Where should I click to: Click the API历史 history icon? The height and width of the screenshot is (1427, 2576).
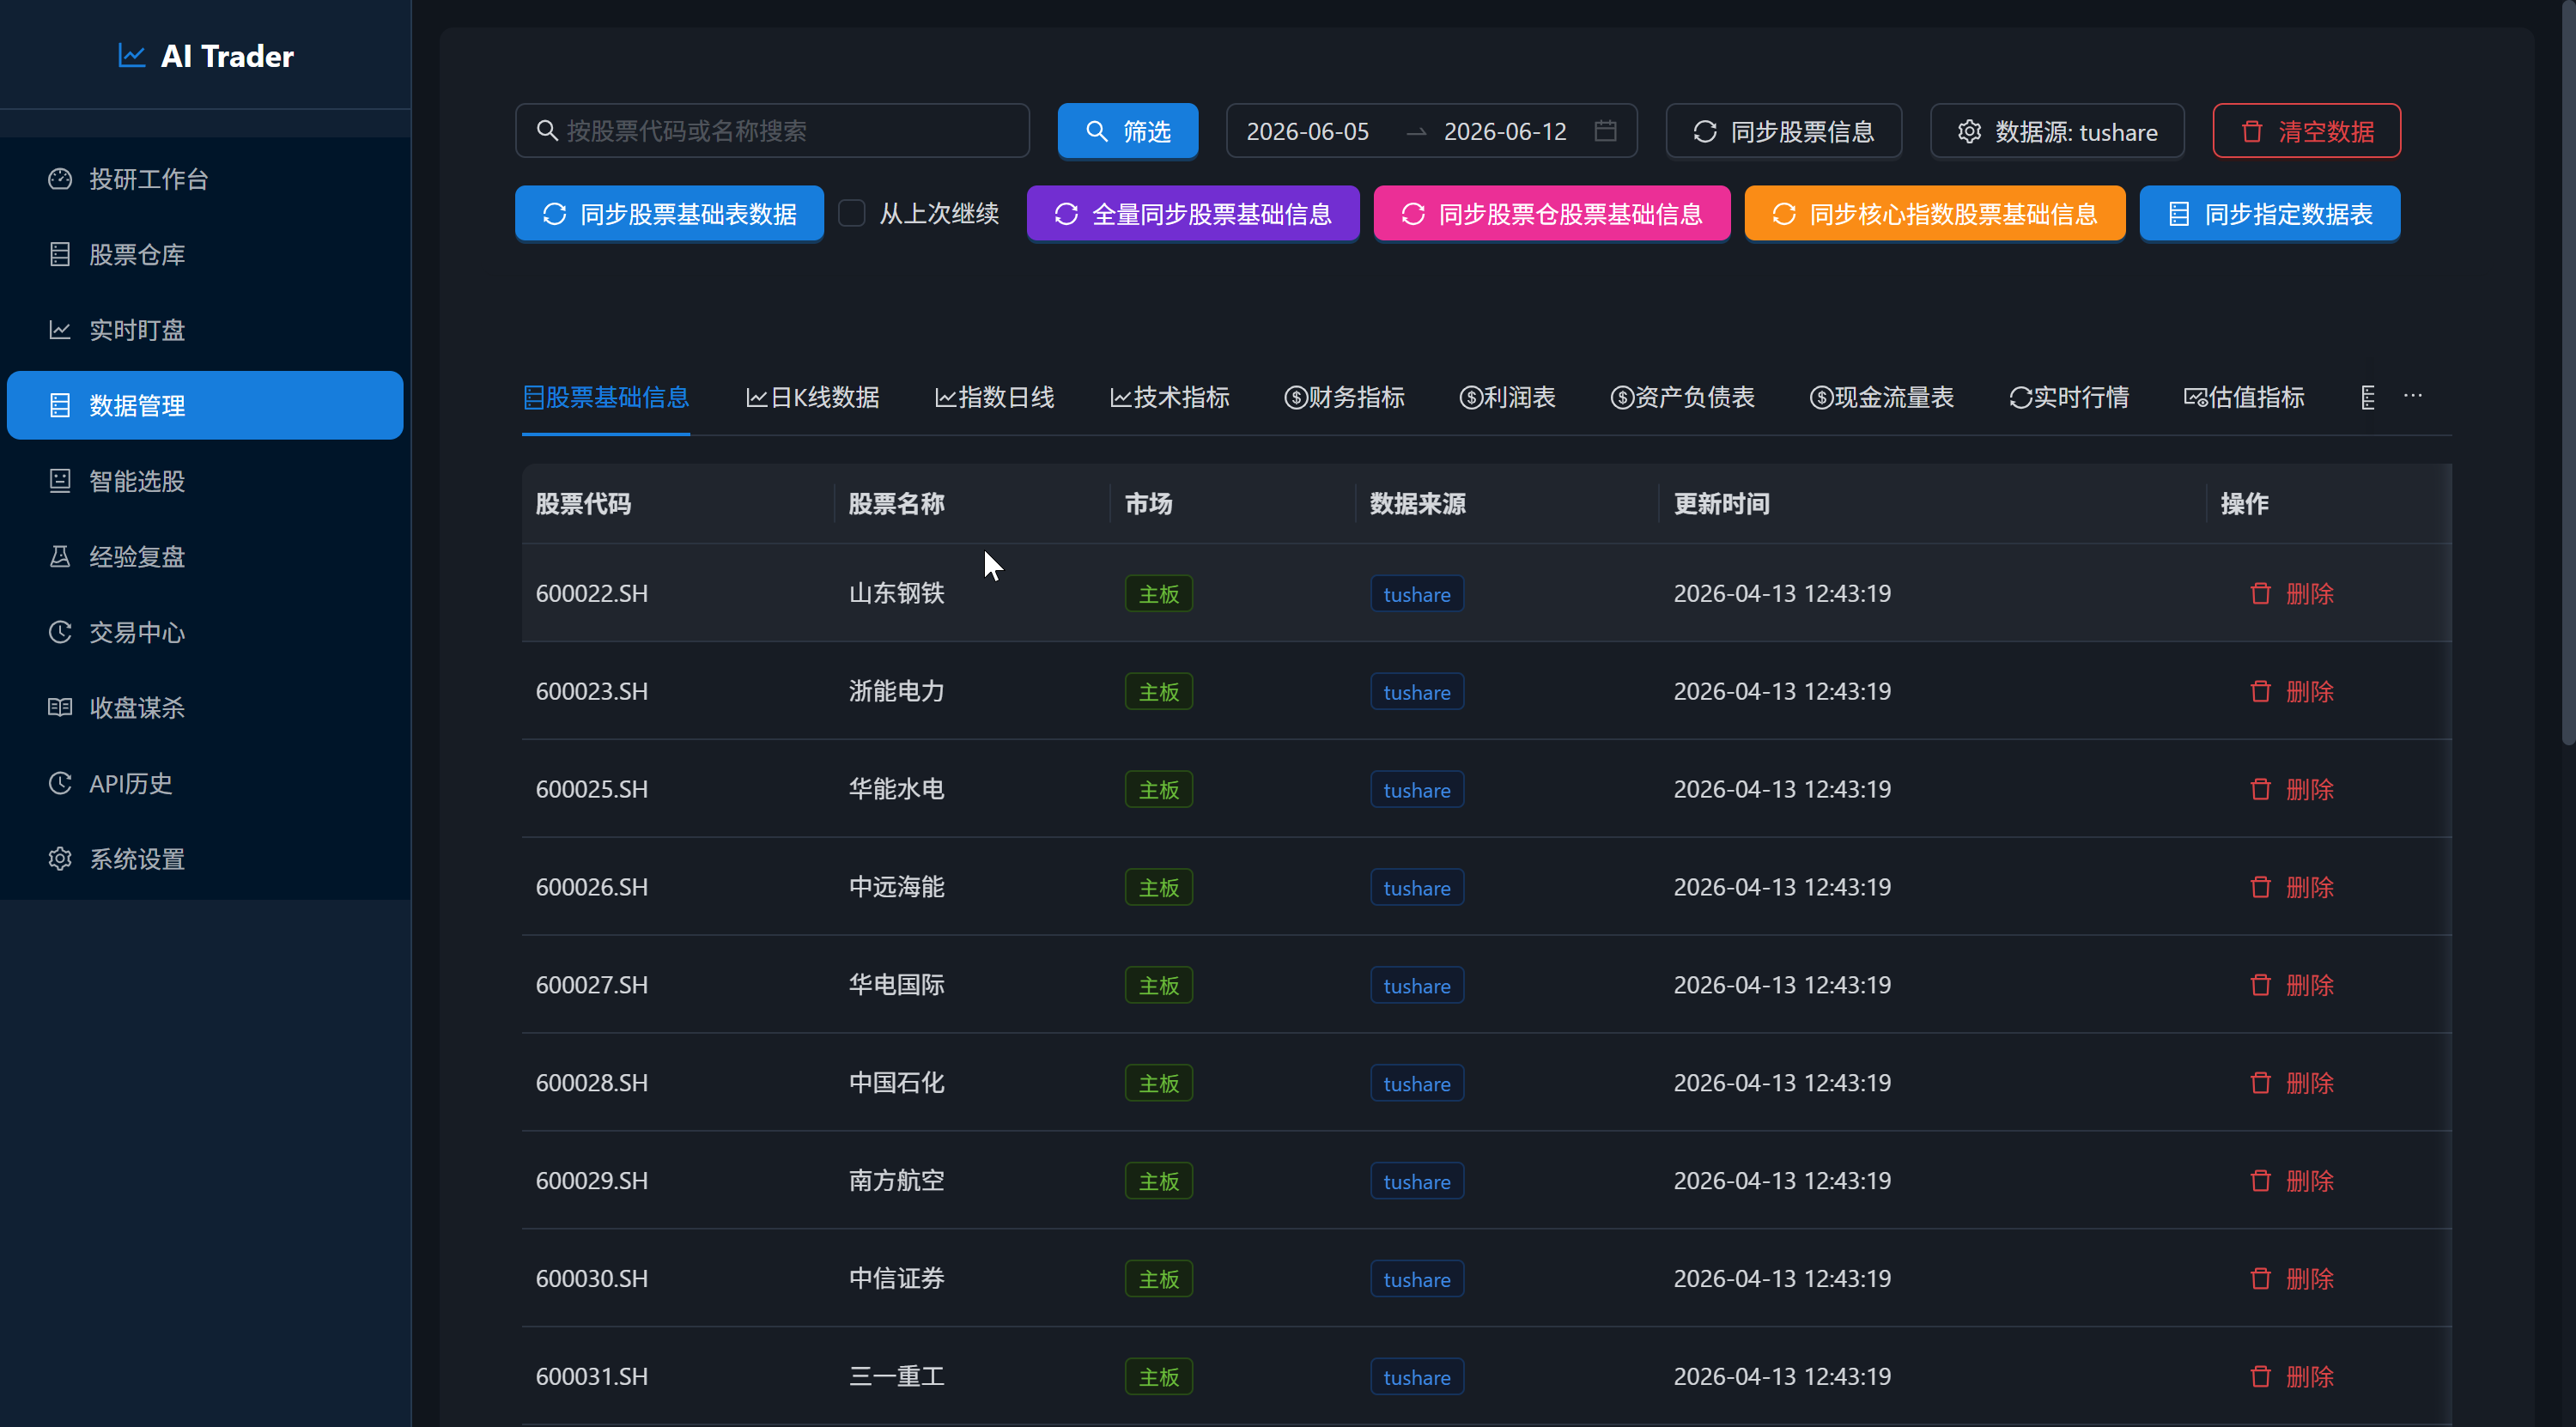click(60, 783)
